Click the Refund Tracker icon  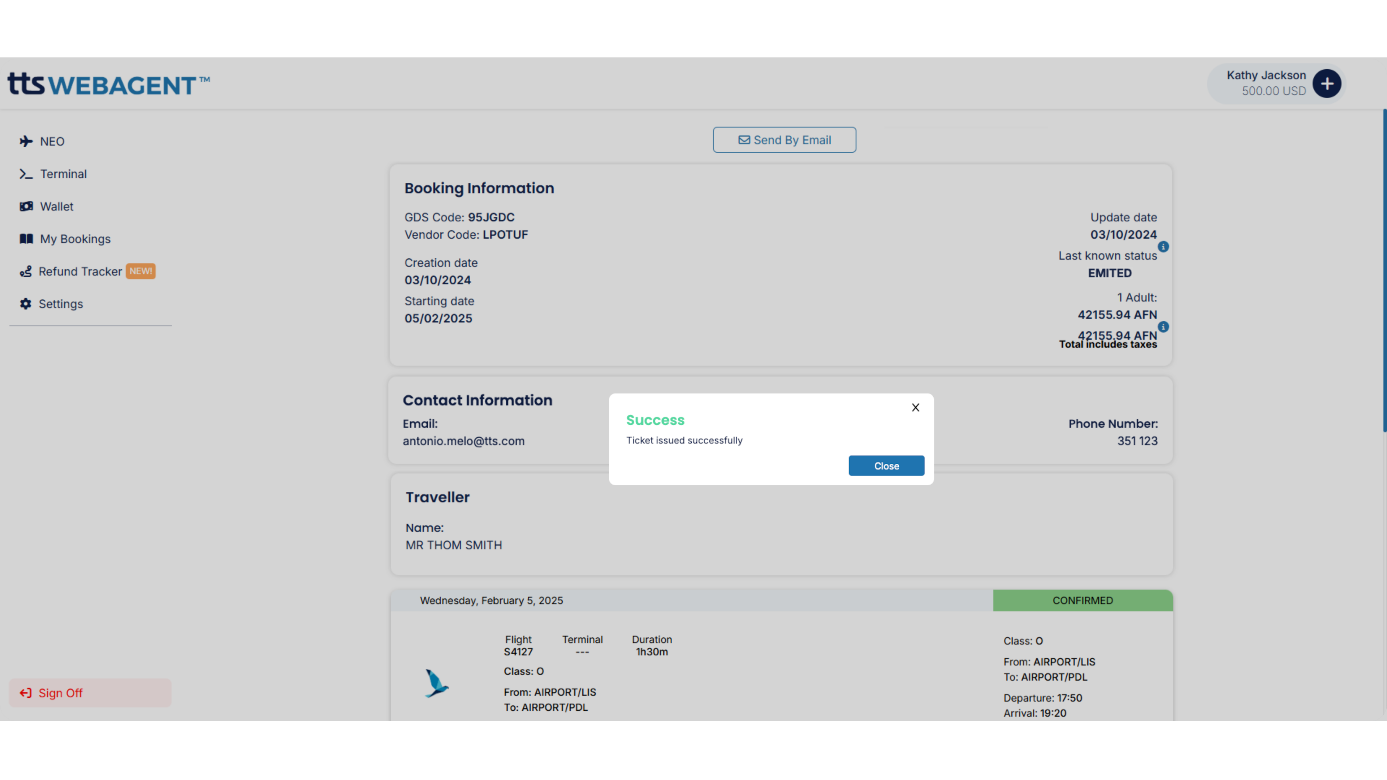coord(26,271)
